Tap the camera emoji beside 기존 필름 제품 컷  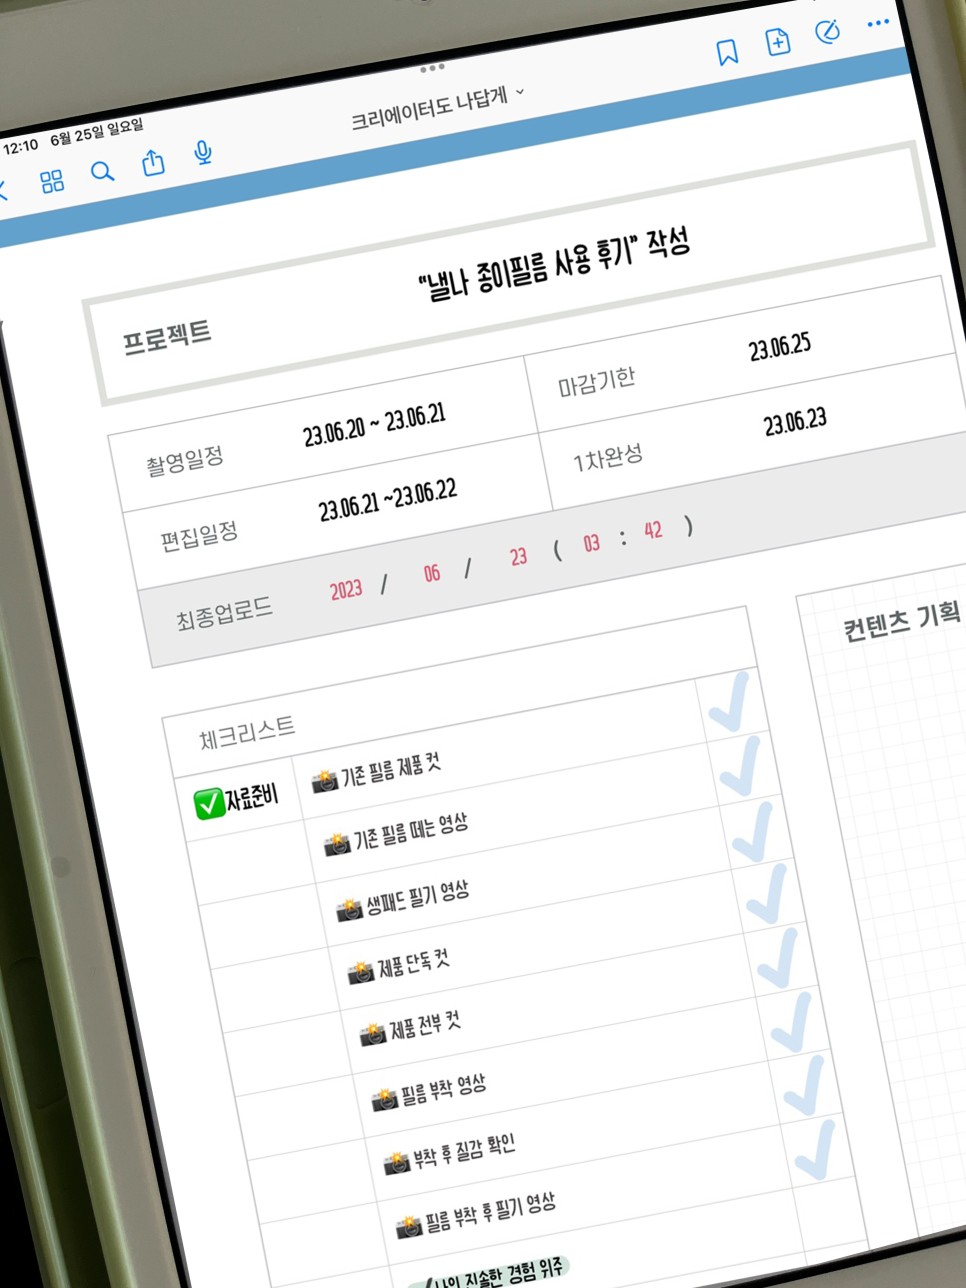pyautogui.click(x=324, y=782)
